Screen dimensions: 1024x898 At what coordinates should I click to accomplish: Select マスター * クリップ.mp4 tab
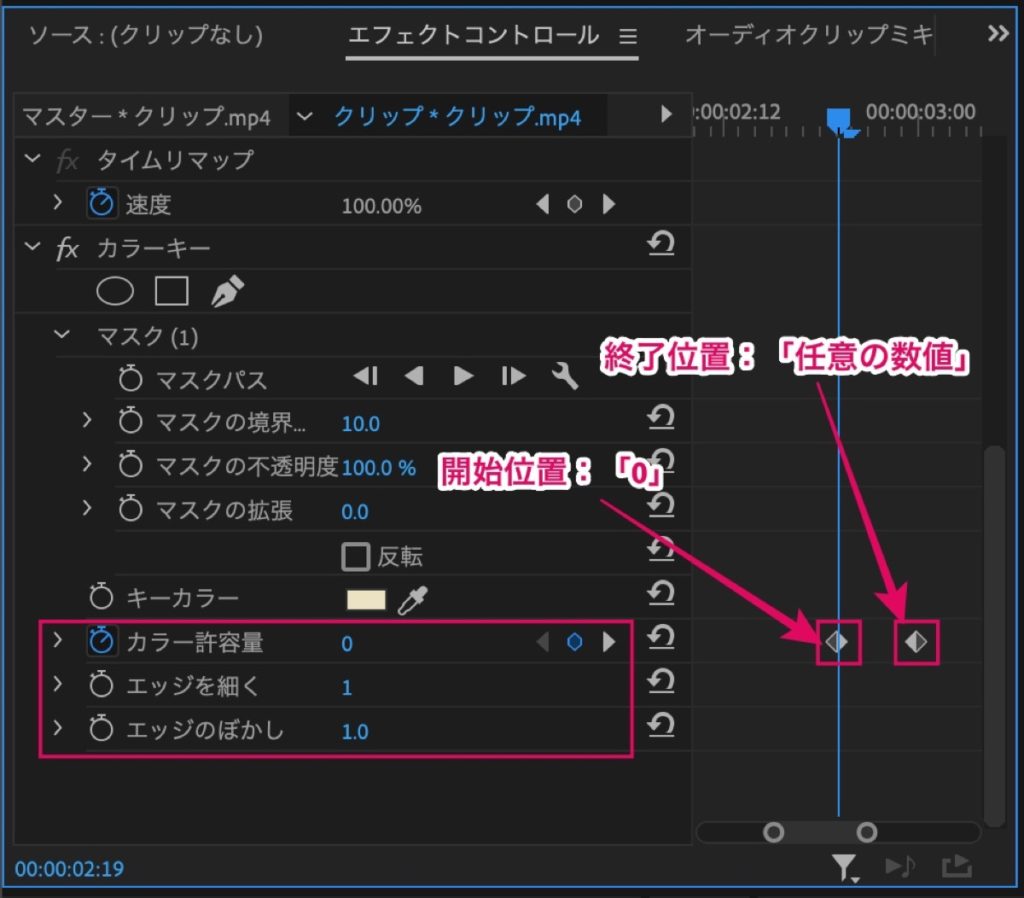(x=146, y=117)
